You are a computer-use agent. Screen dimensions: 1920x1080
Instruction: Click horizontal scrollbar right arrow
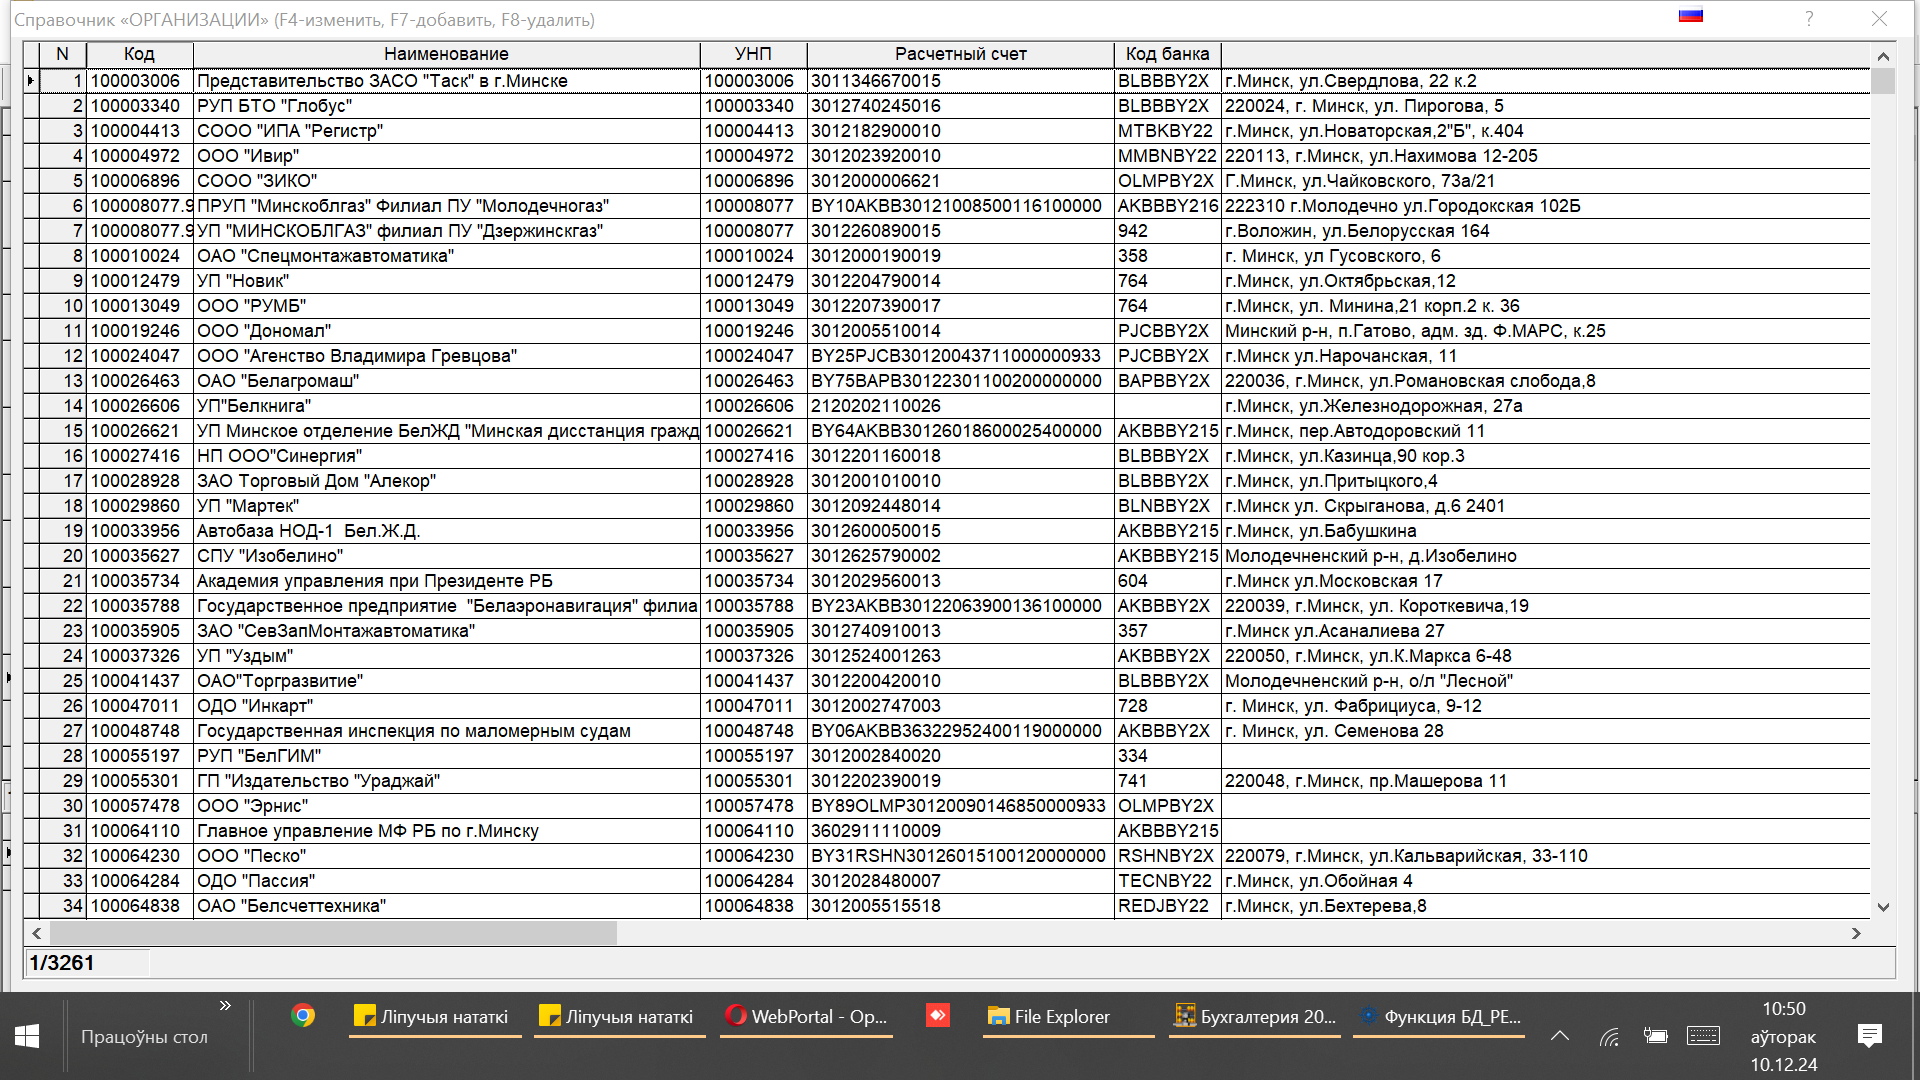[1856, 933]
